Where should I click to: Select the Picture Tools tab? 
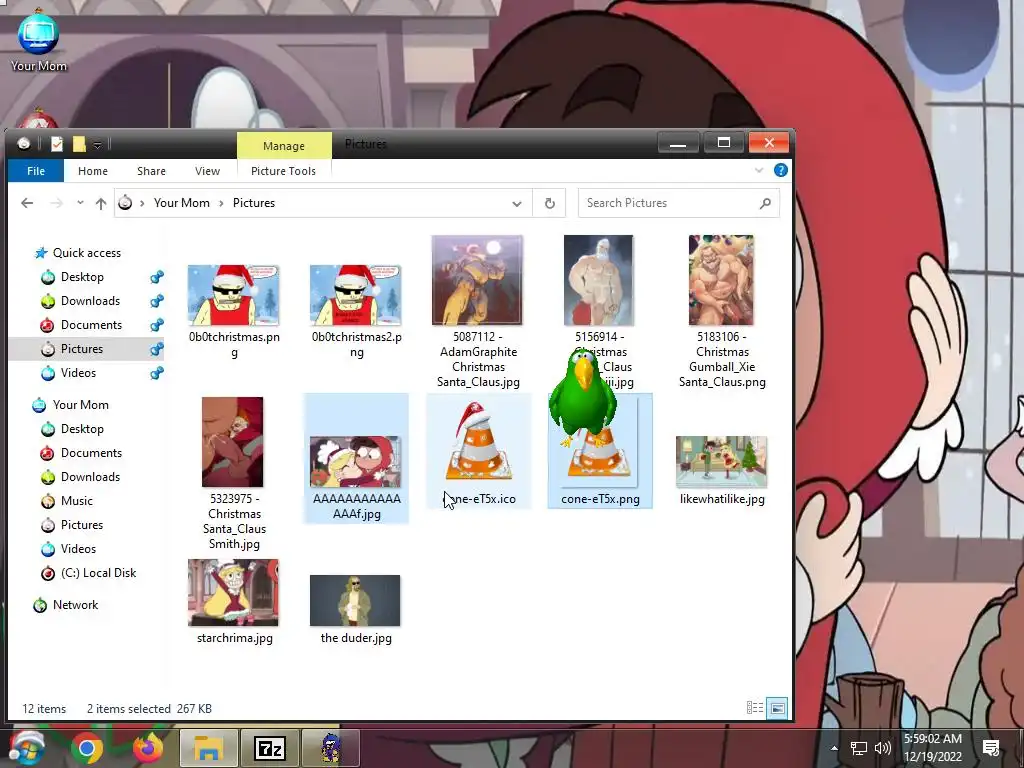[283, 171]
